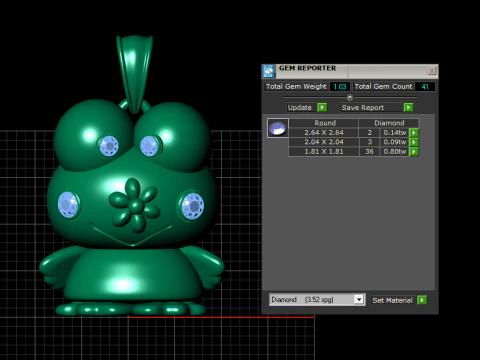The image size is (480, 360).
Task: Click the round gem thumbnail icon
Action: pyautogui.click(x=278, y=128)
